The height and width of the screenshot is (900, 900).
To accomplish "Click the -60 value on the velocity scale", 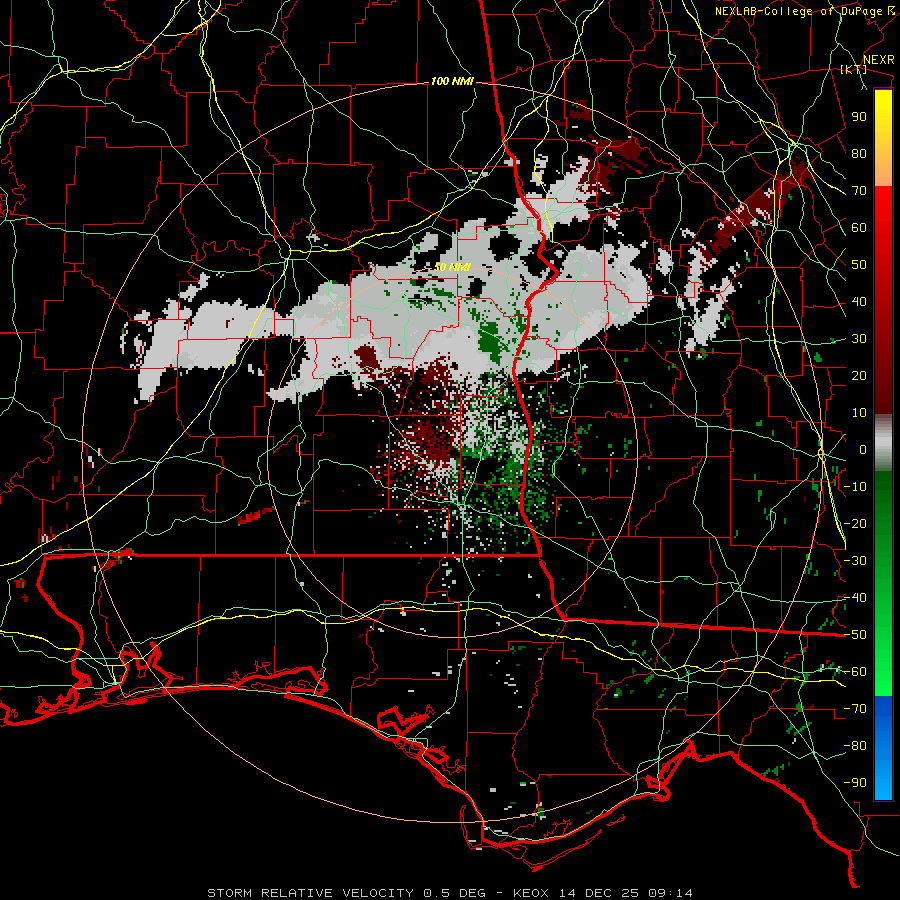I will pos(855,672).
